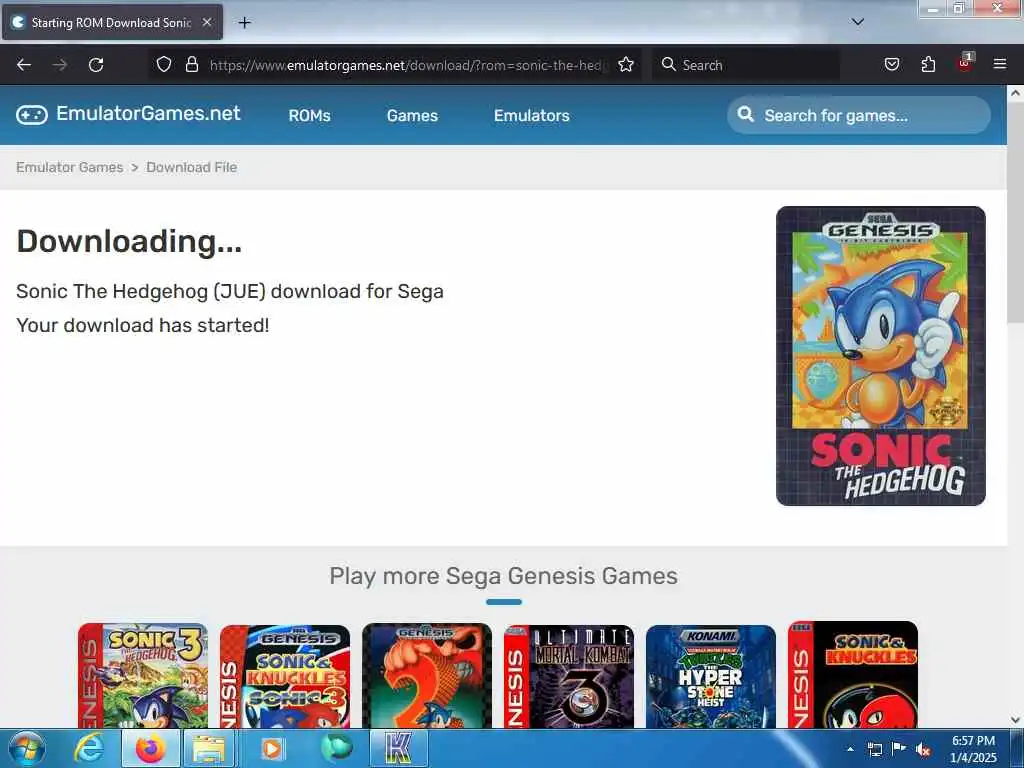Open the Sonic 3 game thumbnail
The height and width of the screenshot is (768, 1024).
(143, 675)
